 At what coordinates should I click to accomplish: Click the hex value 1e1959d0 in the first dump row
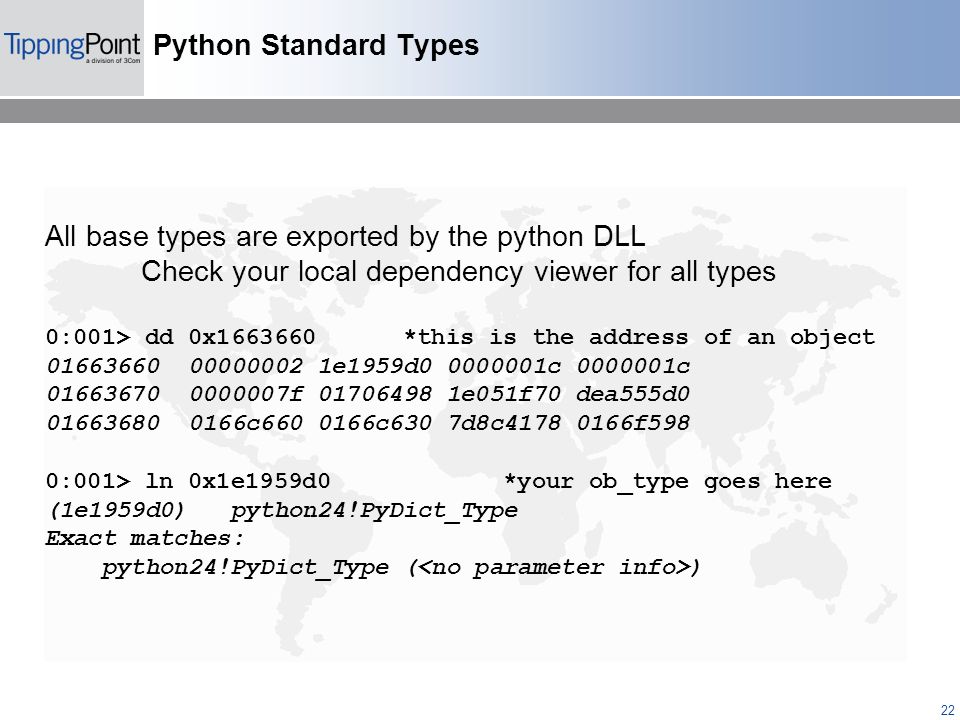point(375,366)
